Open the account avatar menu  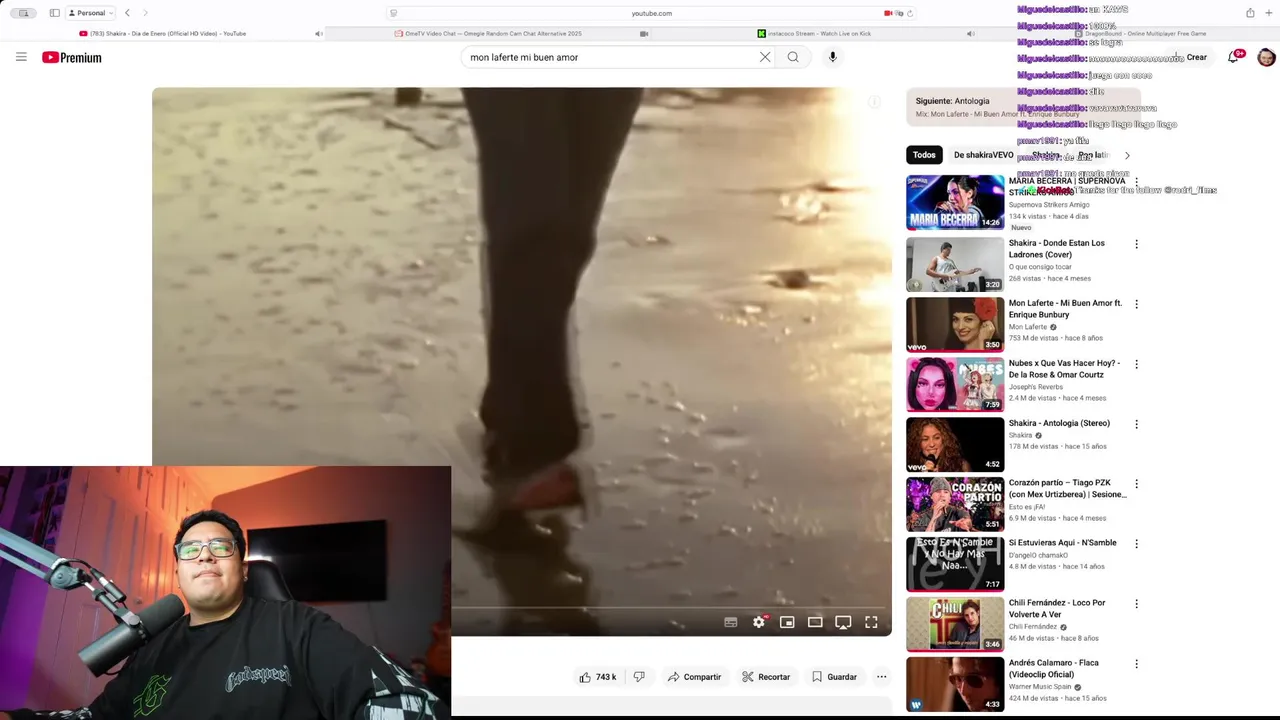[x=1266, y=57]
